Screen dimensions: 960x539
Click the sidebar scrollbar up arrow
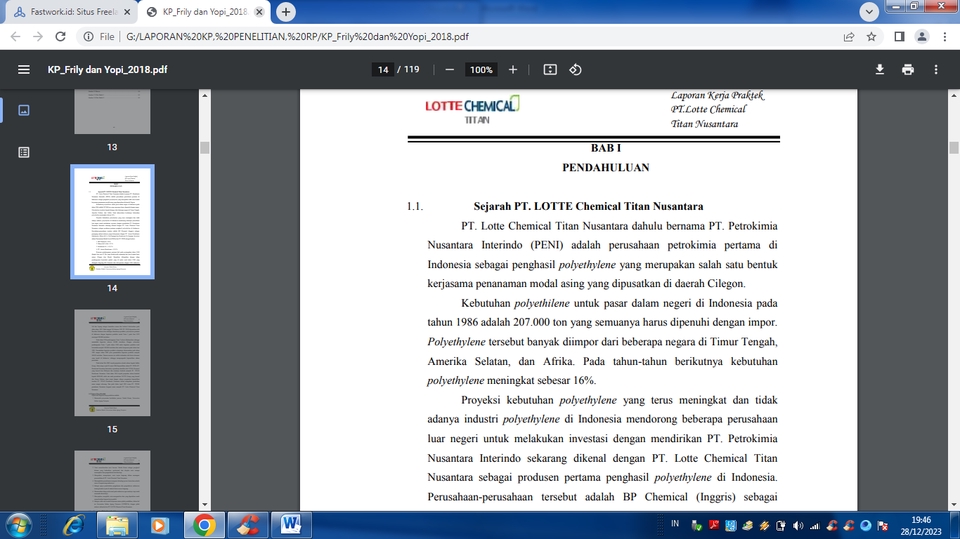(x=204, y=96)
